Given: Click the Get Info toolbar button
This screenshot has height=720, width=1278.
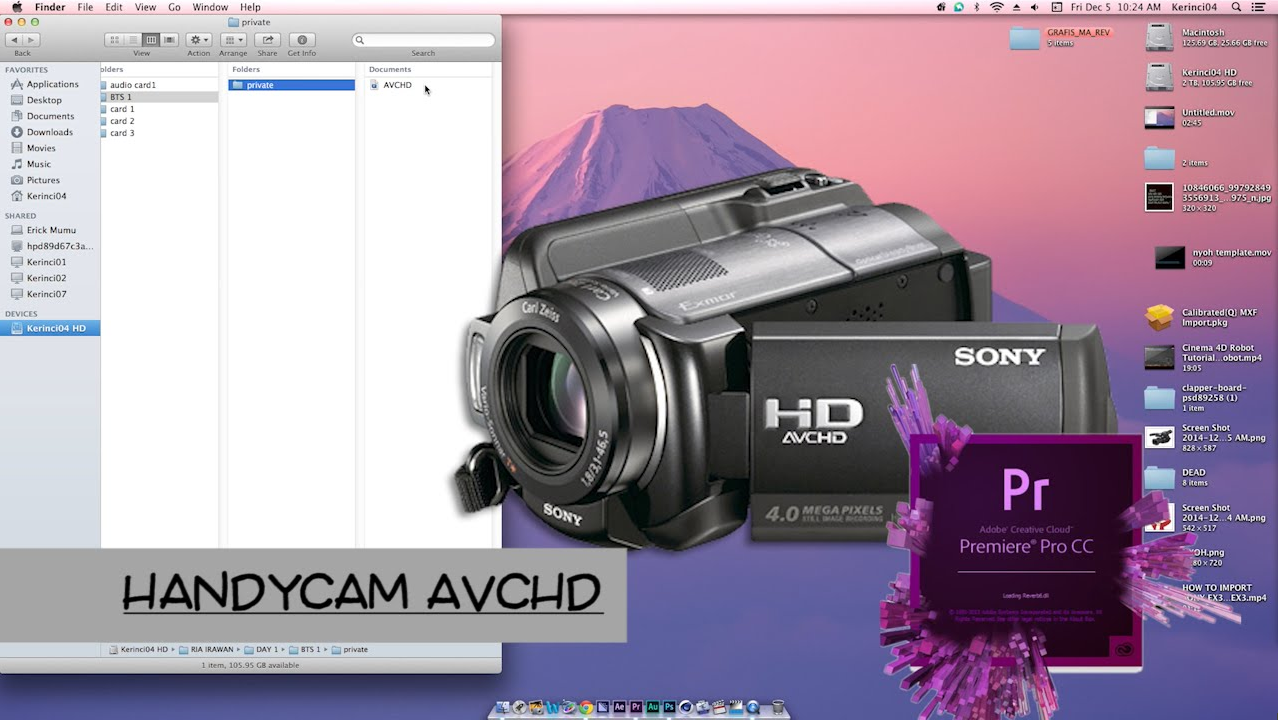Looking at the screenshot, I should pyautogui.click(x=302, y=40).
